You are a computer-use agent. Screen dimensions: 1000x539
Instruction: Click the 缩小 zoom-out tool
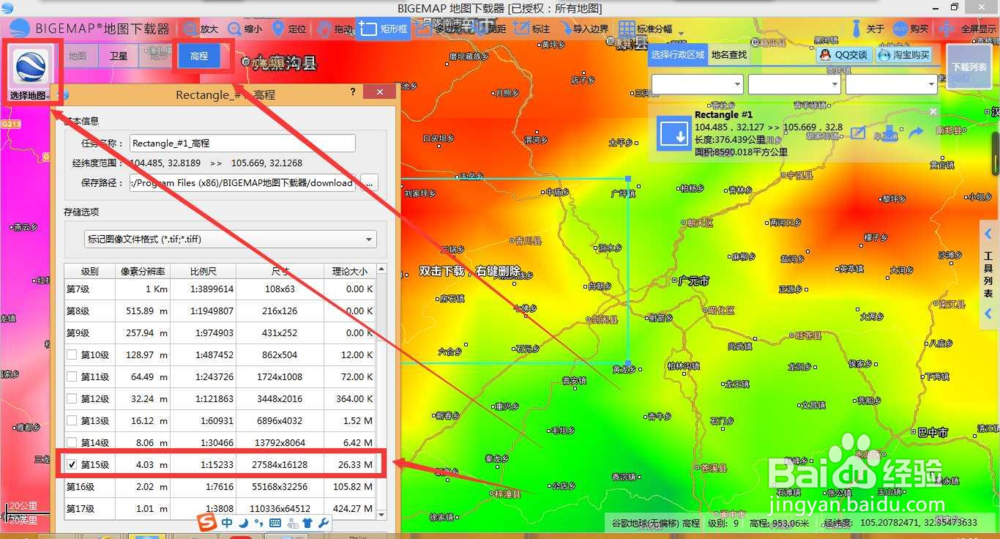(x=245, y=29)
